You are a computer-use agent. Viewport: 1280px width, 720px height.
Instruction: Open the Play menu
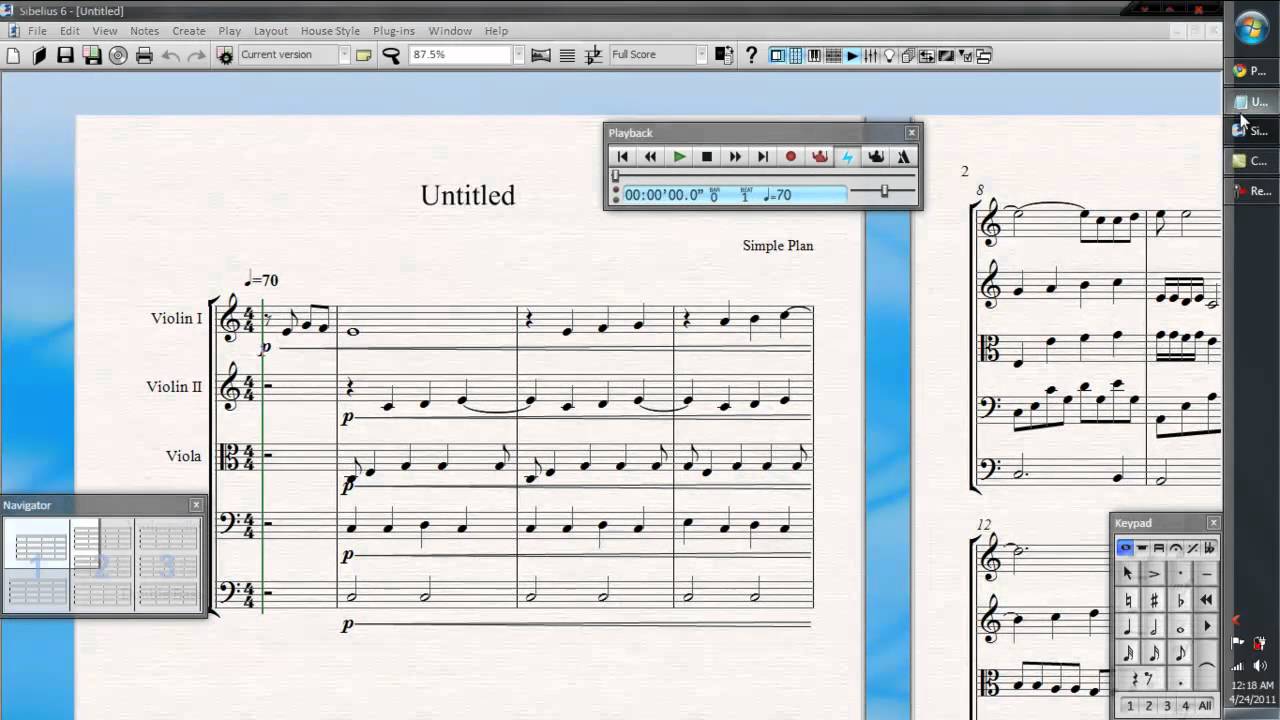click(230, 31)
